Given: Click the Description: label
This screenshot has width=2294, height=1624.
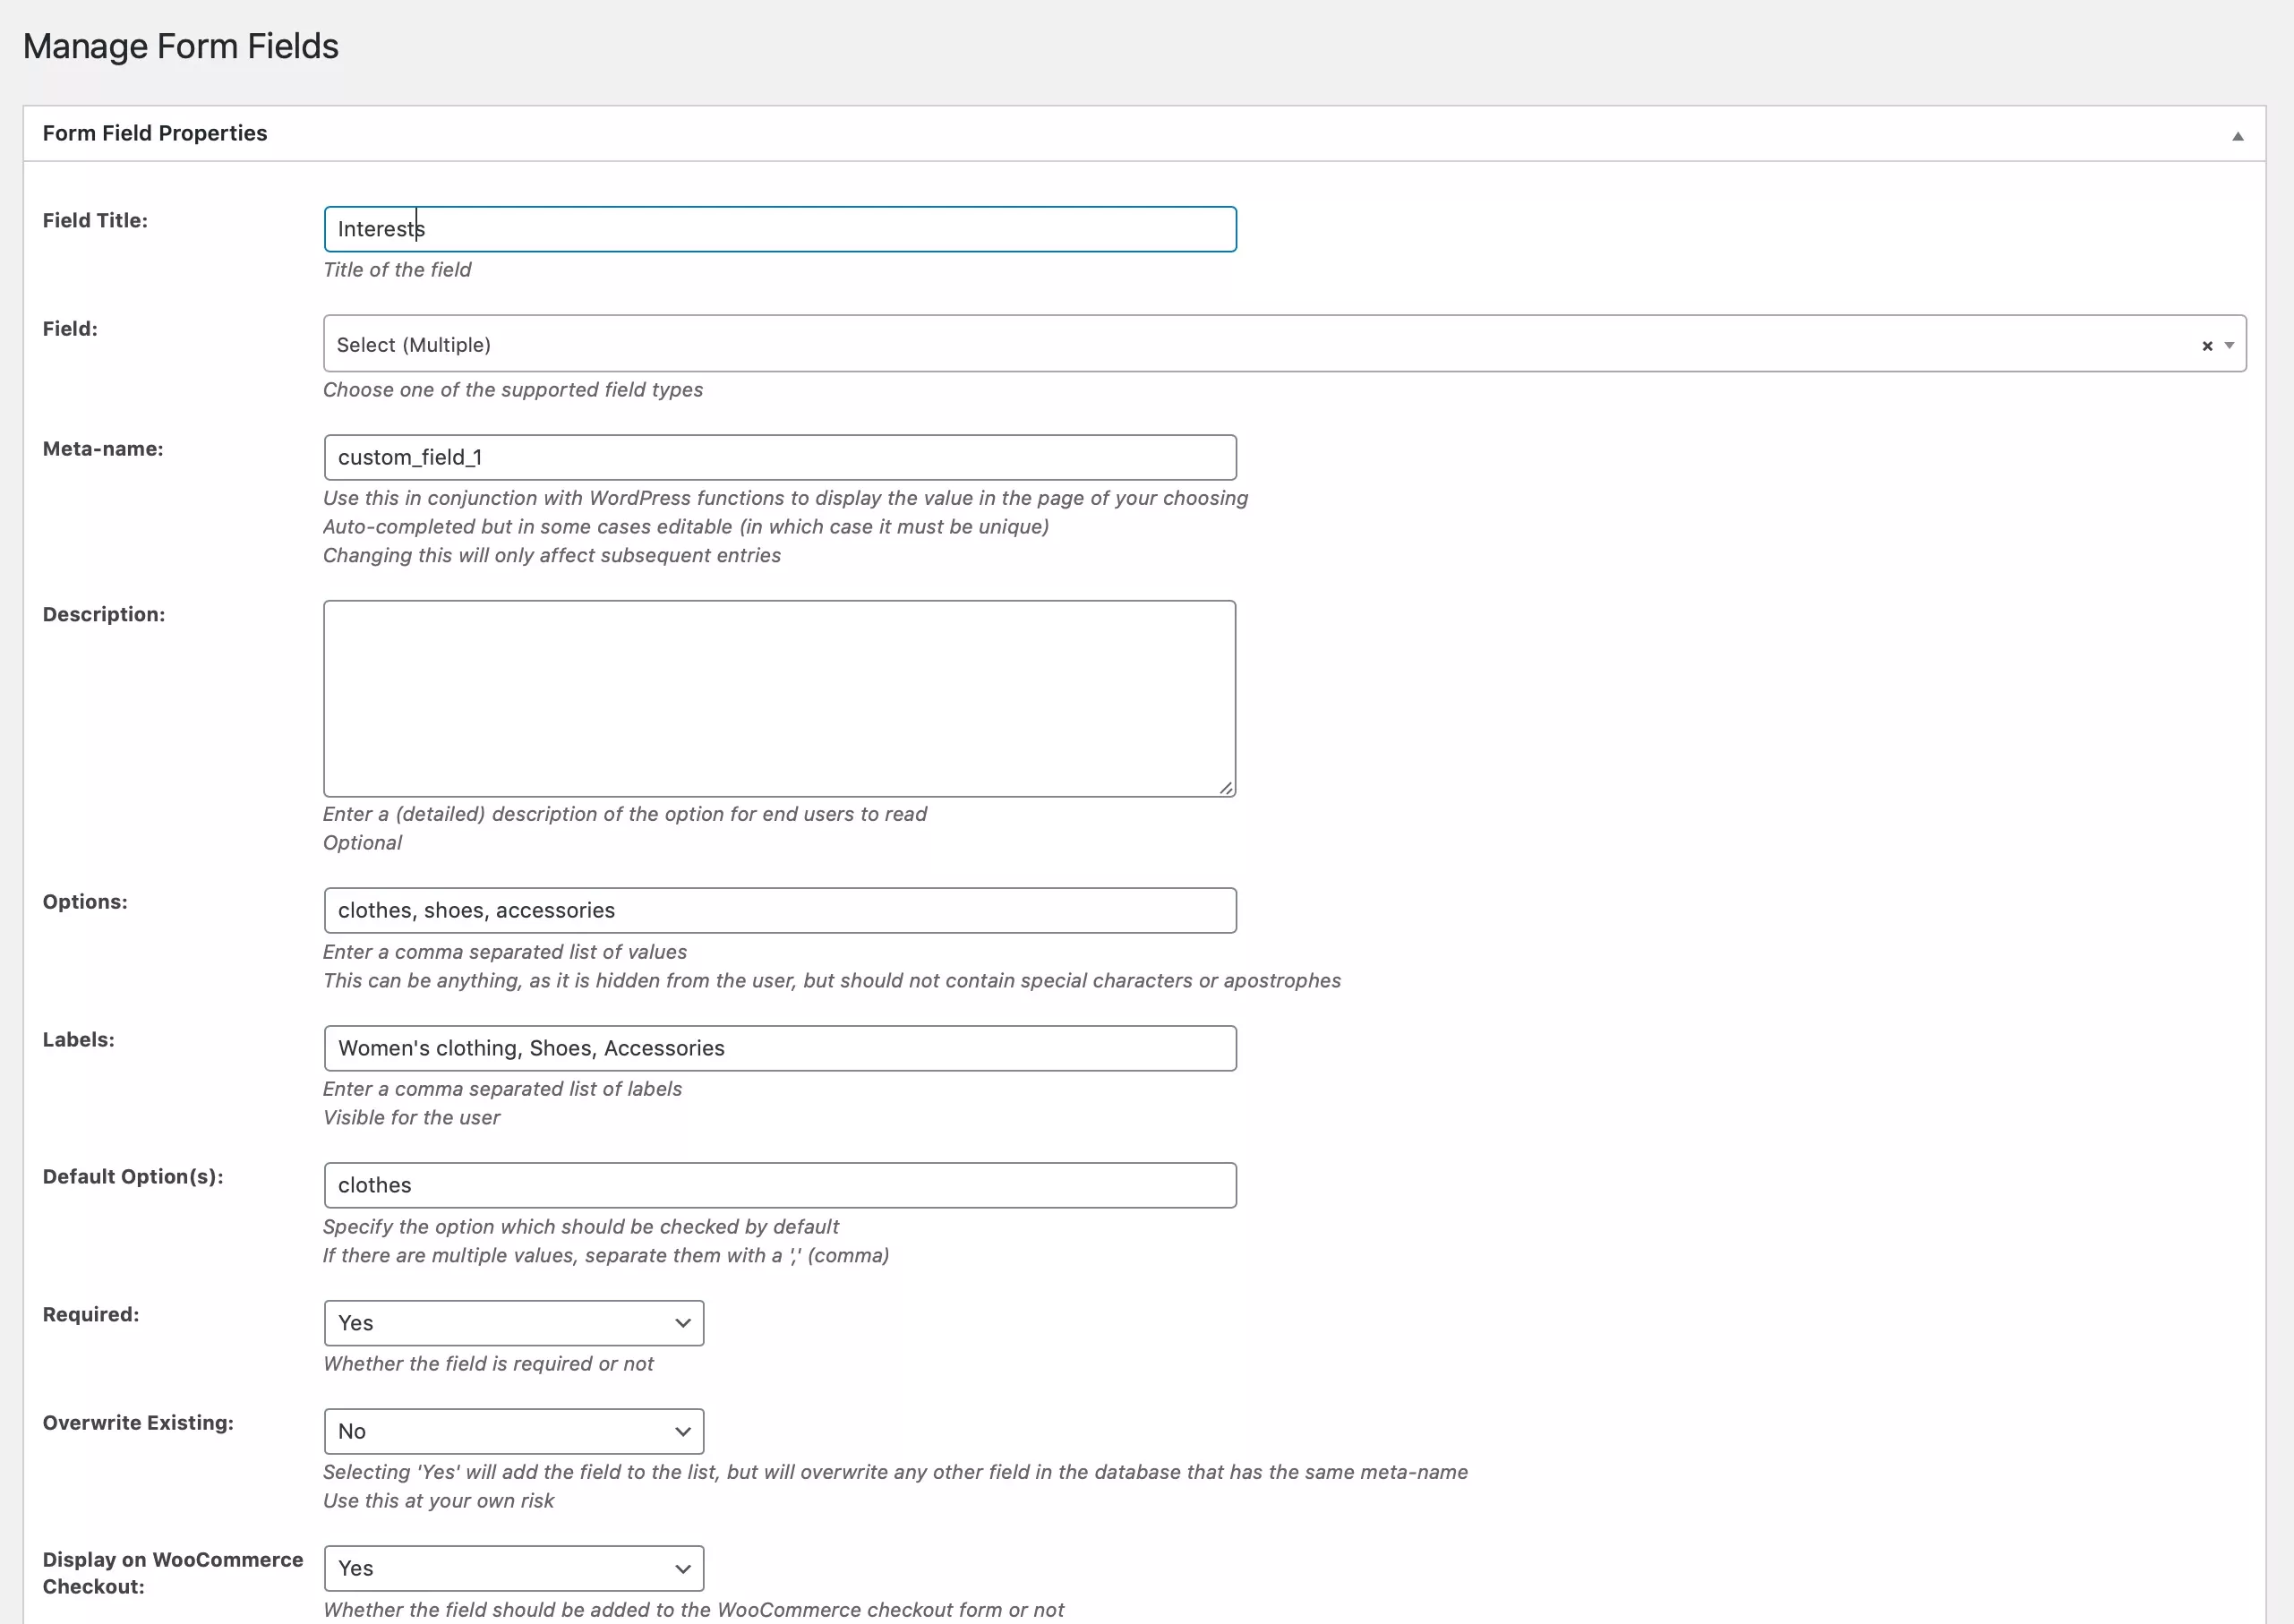Looking at the screenshot, I should click(104, 614).
